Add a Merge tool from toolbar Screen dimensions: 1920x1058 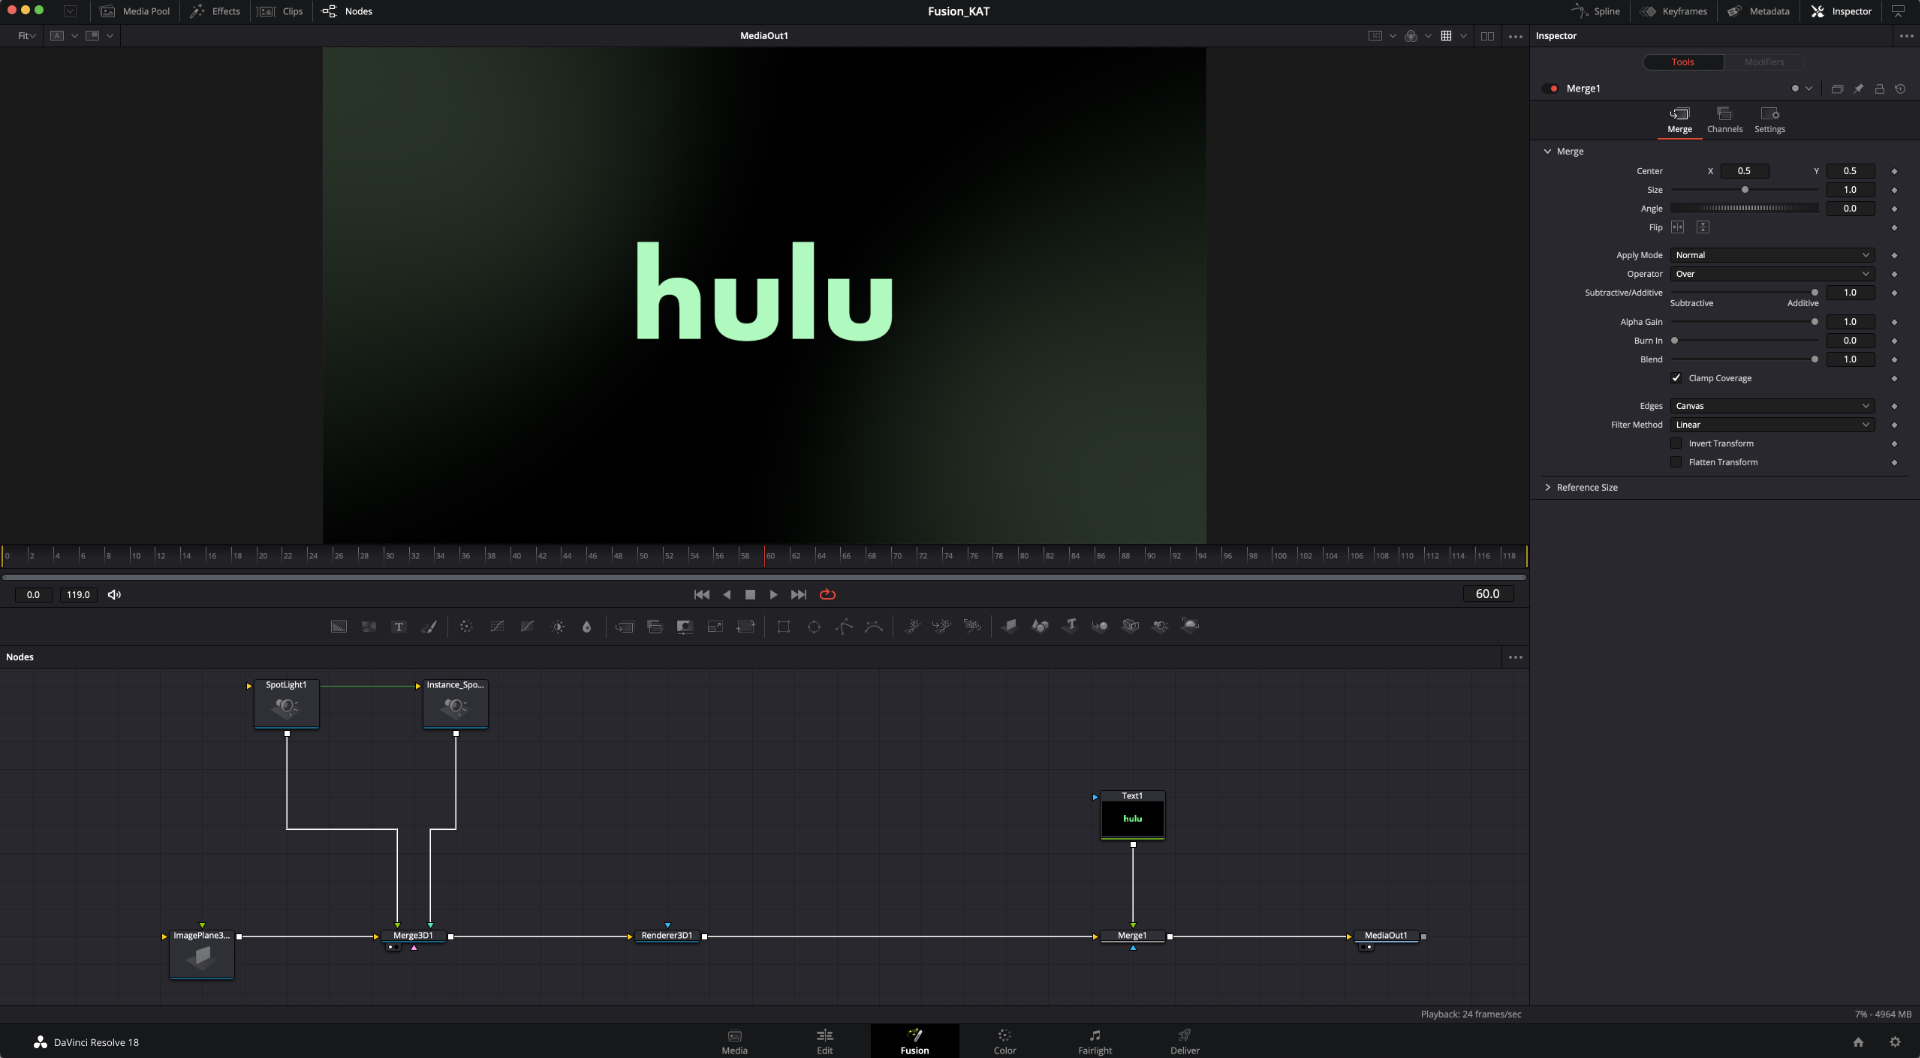coord(625,626)
